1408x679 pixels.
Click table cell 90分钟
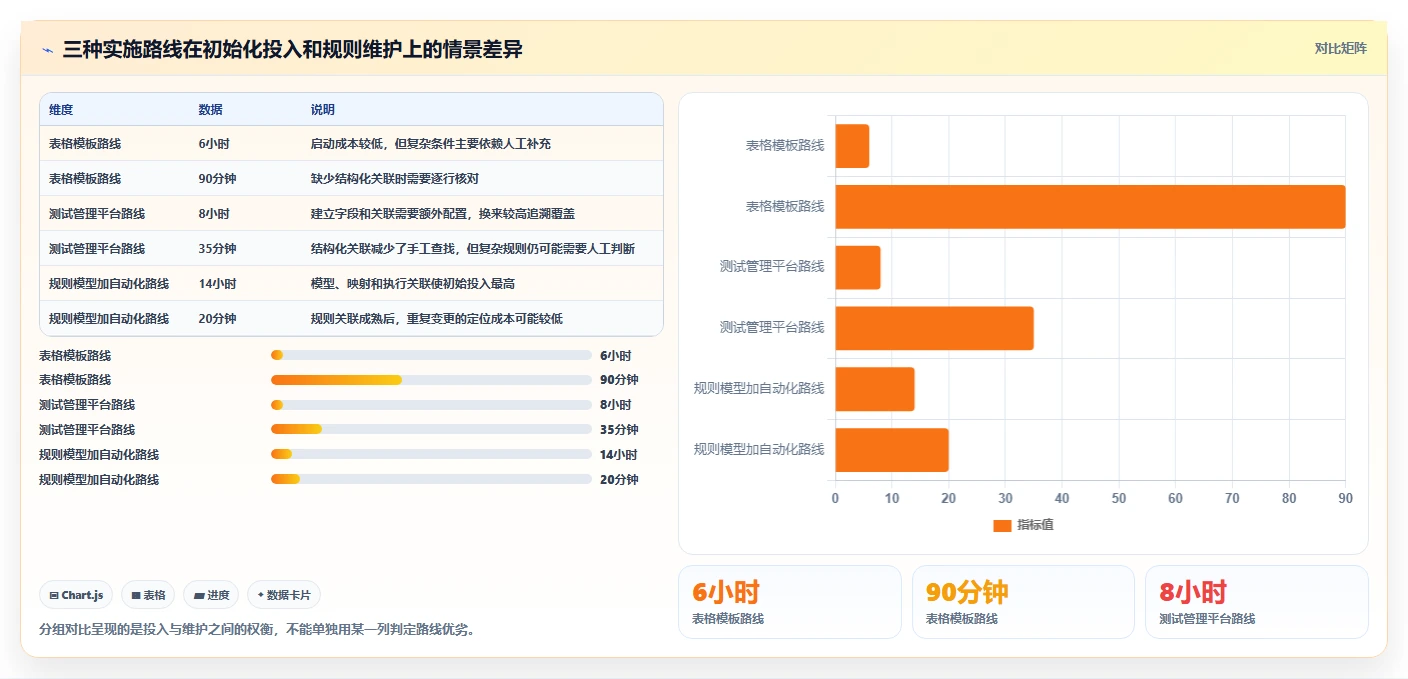(218, 179)
